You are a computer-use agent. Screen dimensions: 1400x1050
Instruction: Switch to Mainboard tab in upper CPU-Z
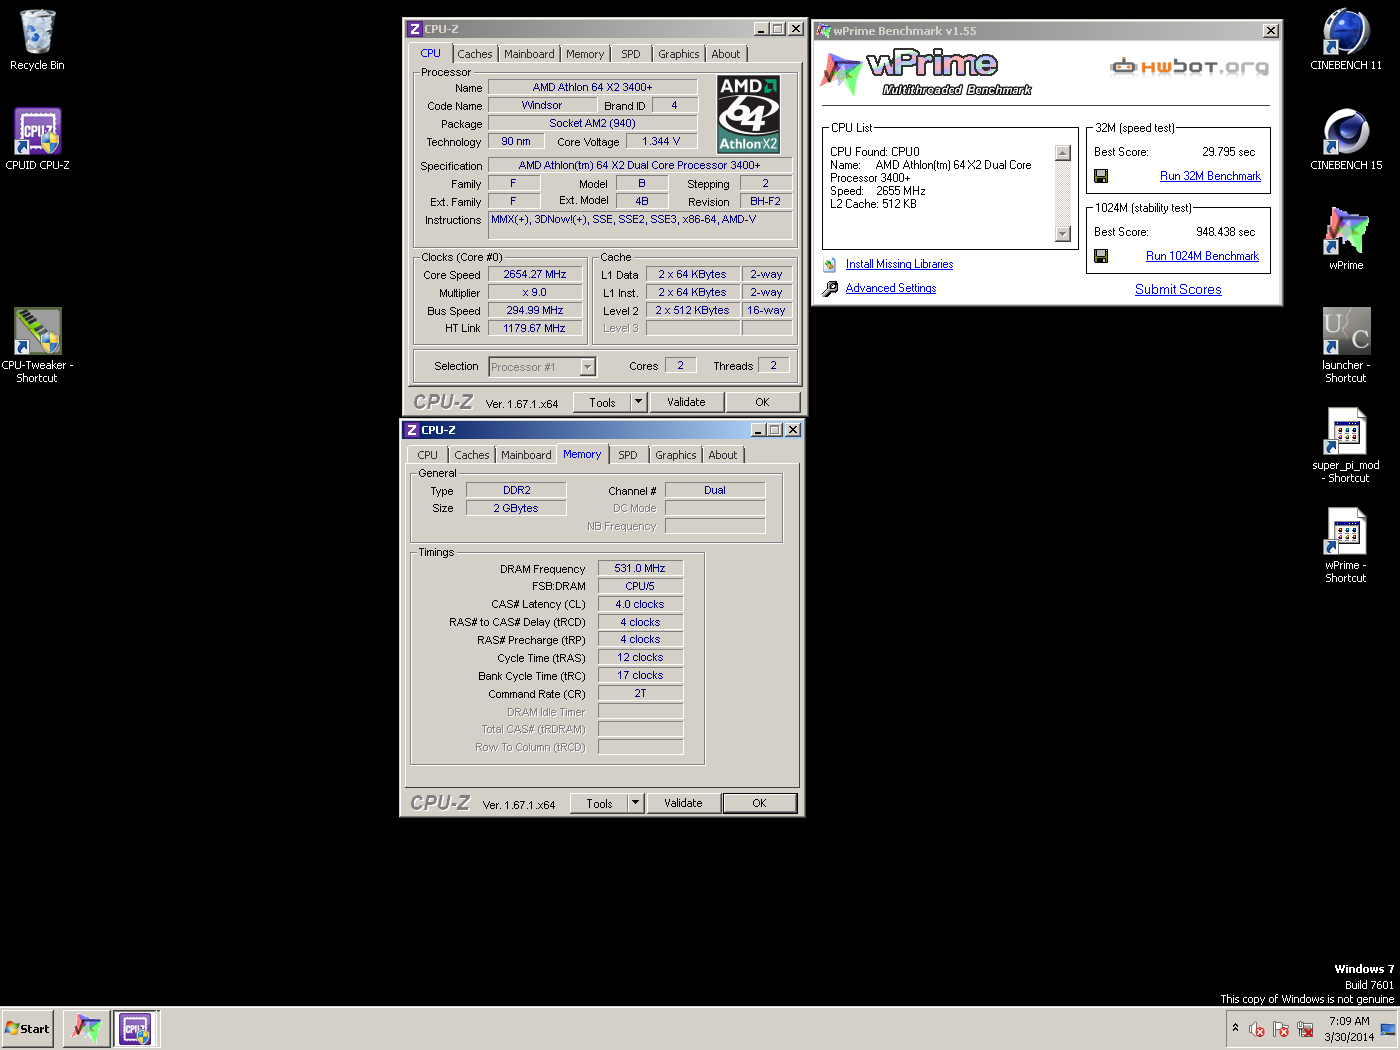coord(529,54)
